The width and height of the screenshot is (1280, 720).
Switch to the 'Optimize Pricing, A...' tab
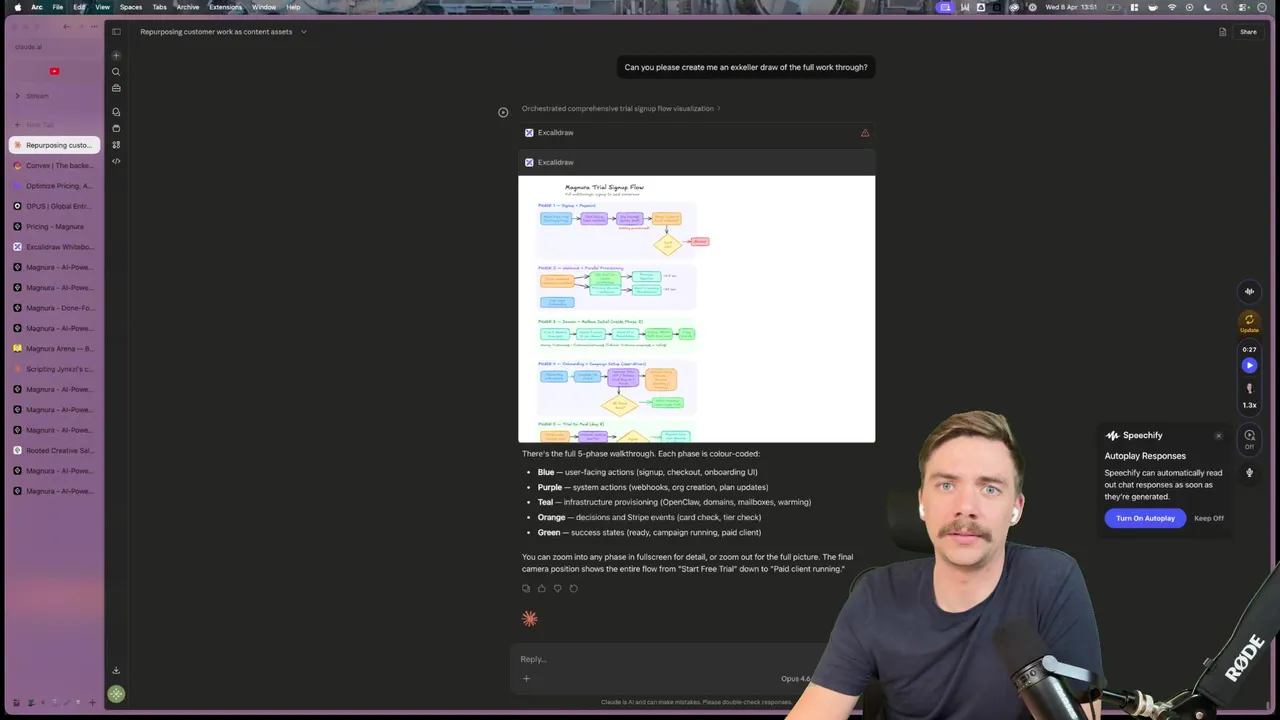(x=54, y=186)
